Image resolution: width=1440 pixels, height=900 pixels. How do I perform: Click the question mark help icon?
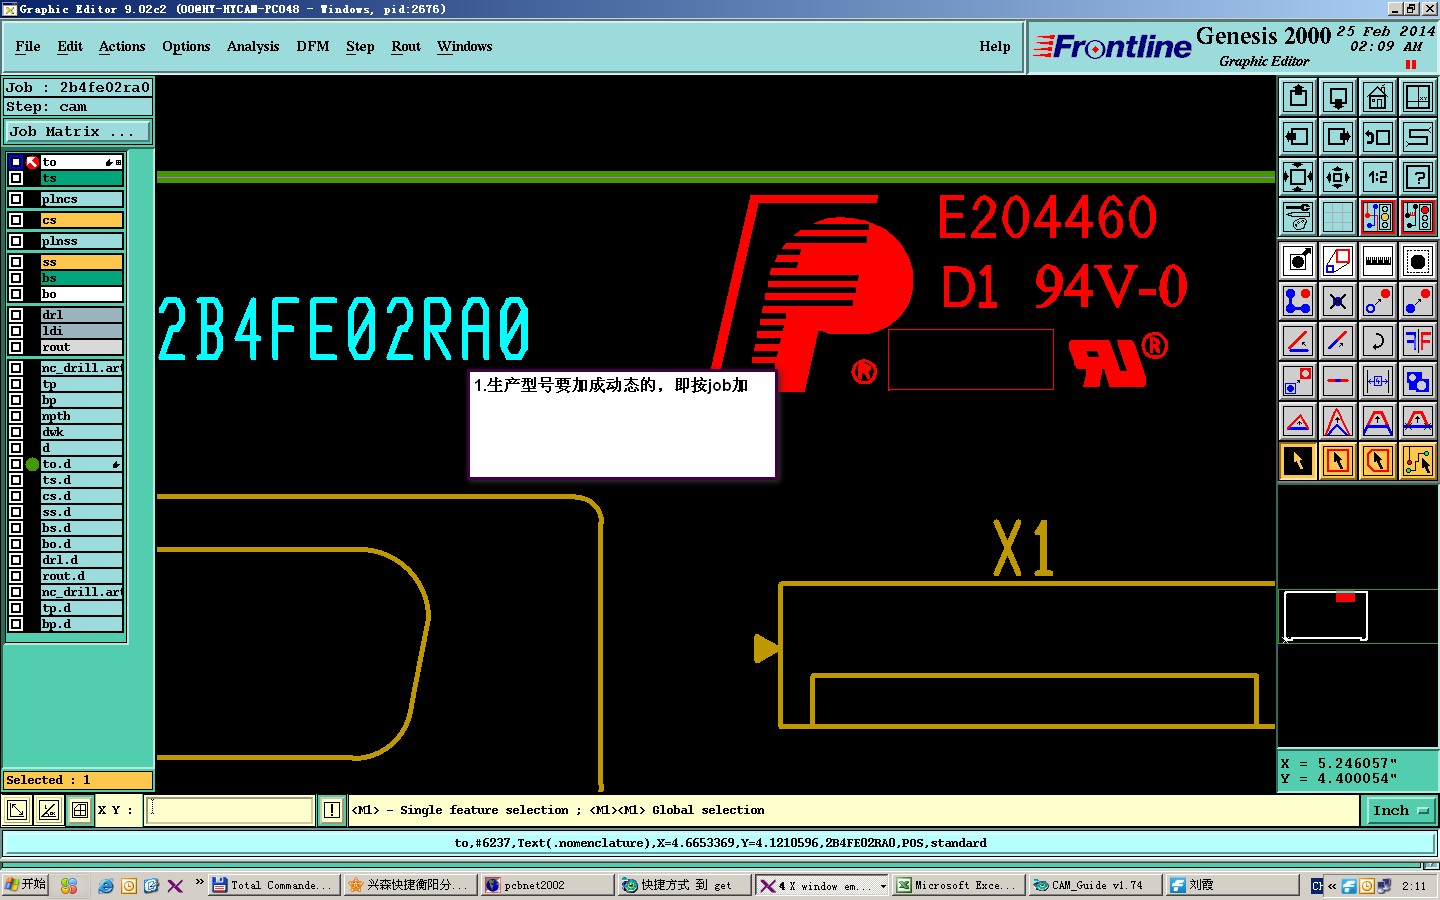tap(1418, 177)
